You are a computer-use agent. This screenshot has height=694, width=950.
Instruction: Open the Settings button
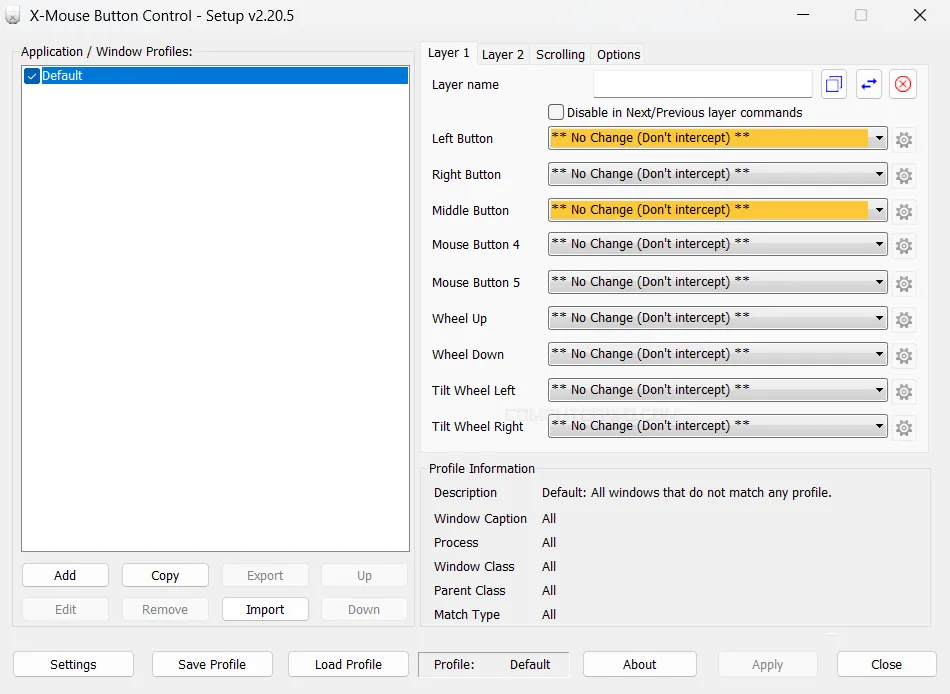click(73, 664)
